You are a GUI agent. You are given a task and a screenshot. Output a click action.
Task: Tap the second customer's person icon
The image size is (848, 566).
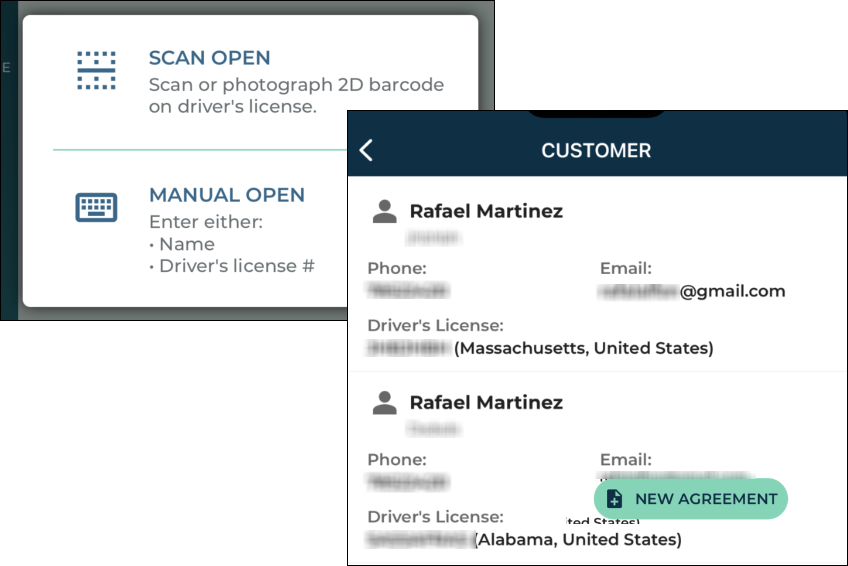384,402
